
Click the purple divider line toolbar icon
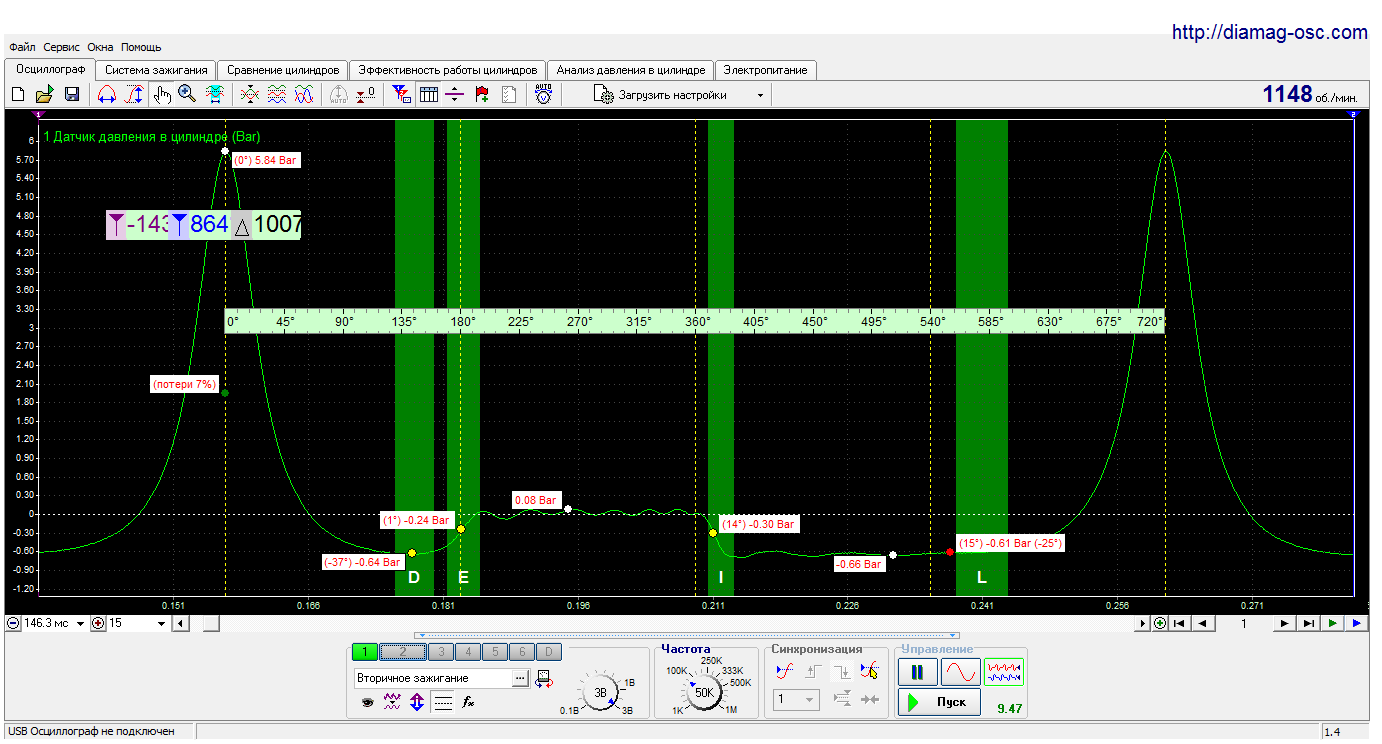click(x=455, y=94)
